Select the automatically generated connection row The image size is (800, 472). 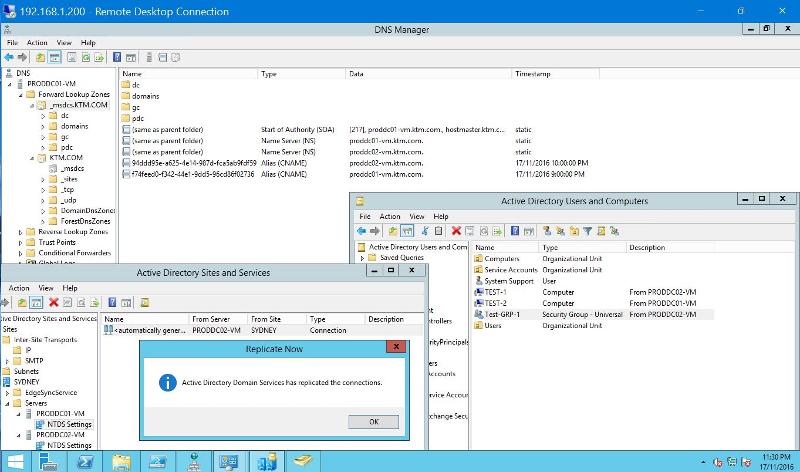click(262, 331)
